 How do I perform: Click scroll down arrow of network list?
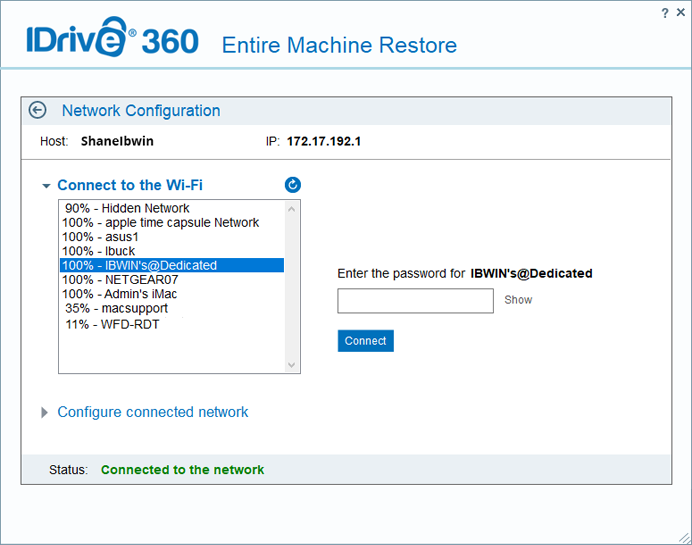(x=291, y=365)
